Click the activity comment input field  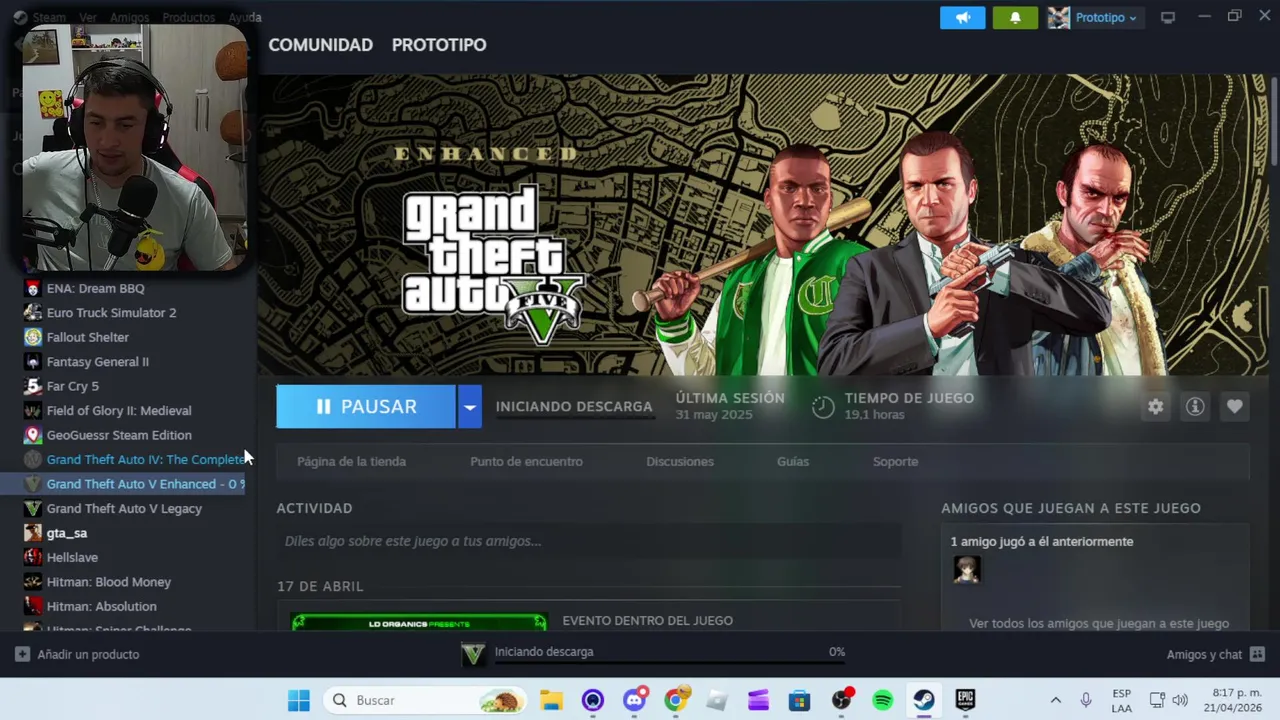coord(589,541)
